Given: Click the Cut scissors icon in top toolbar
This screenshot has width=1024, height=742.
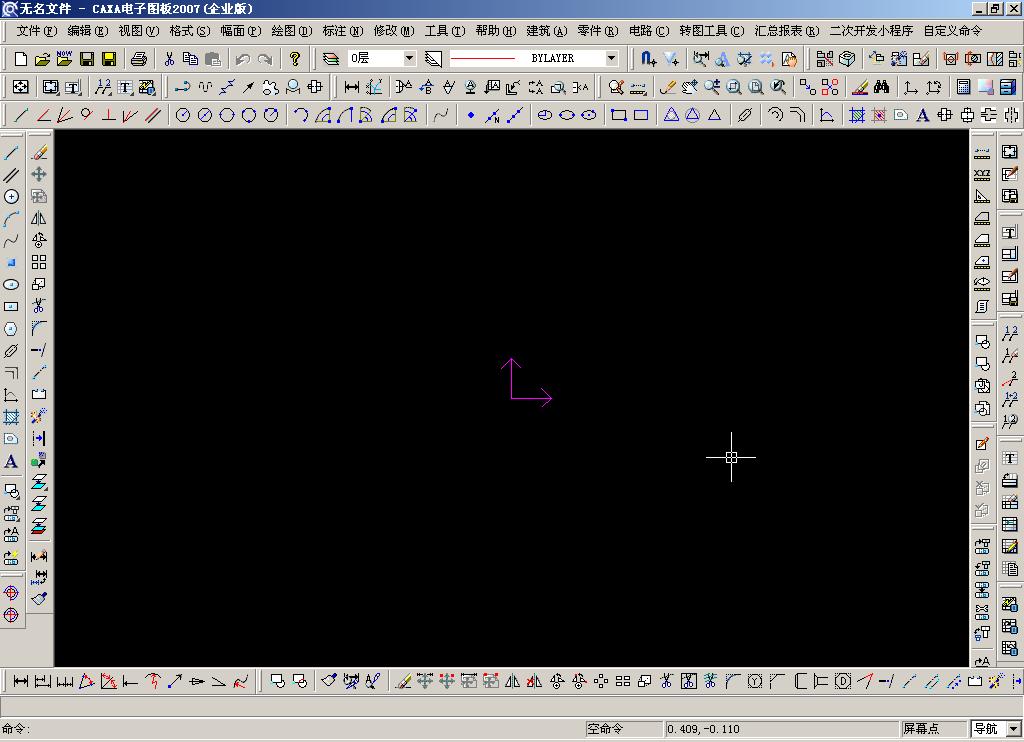Looking at the screenshot, I should [x=169, y=59].
